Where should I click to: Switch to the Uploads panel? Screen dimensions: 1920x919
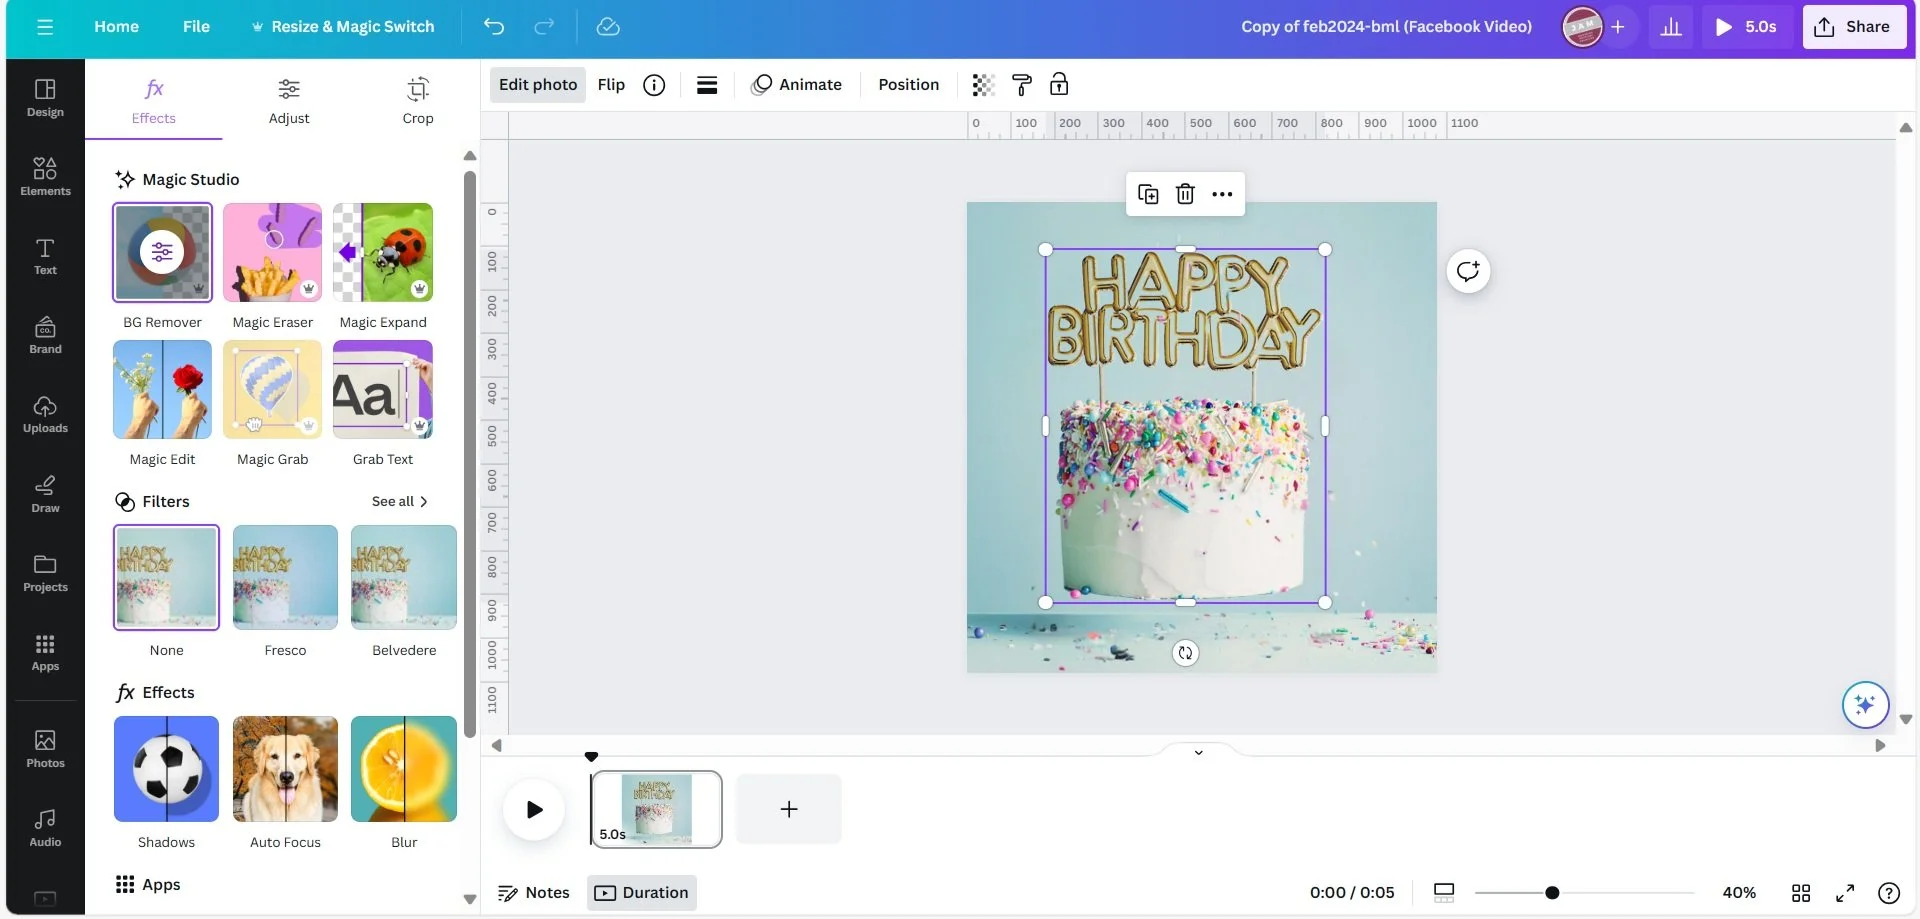[44, 414]
